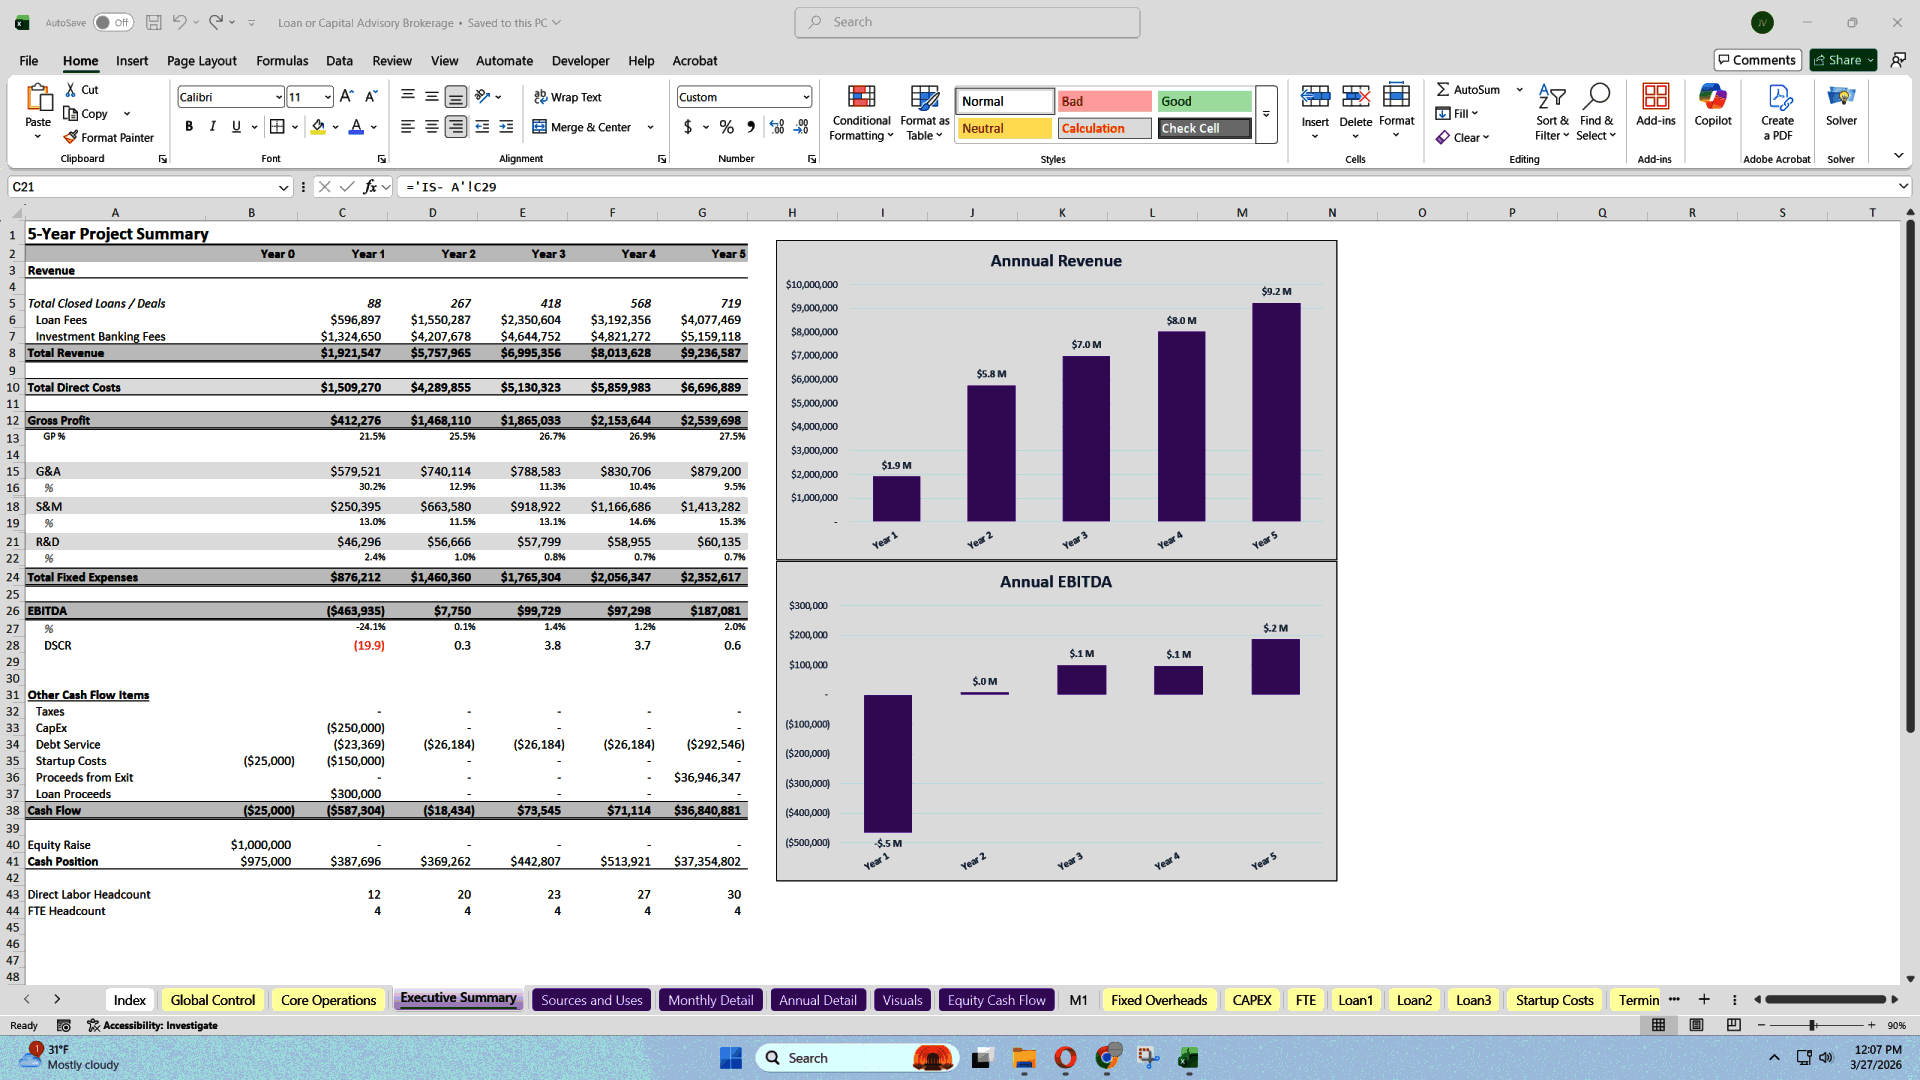Launch Copilot from the ribbon
Viewport: 1920px width, 1080px height.
(x=1712, y=108)
